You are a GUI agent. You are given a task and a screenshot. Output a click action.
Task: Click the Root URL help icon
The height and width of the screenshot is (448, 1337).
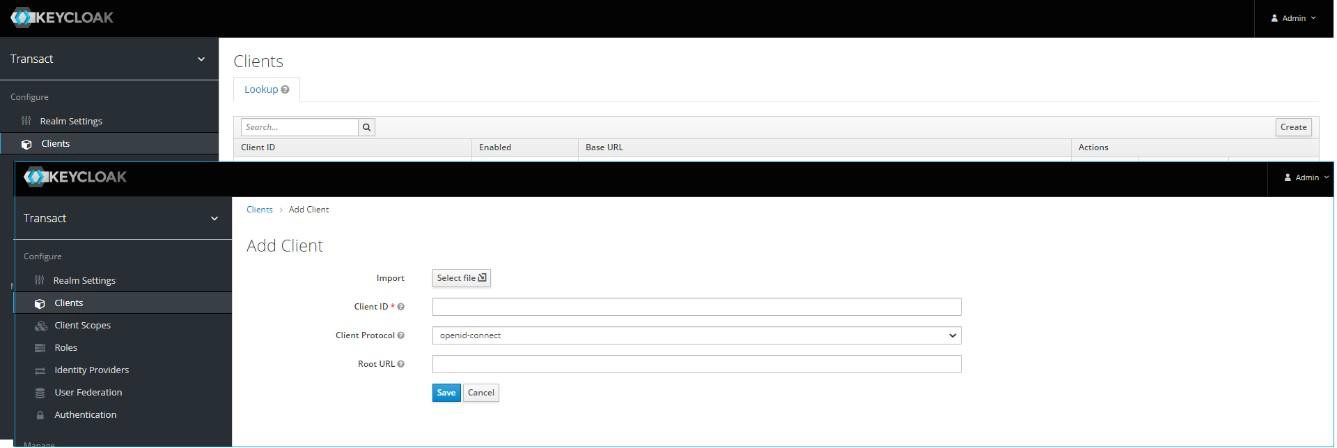point(401,364)
